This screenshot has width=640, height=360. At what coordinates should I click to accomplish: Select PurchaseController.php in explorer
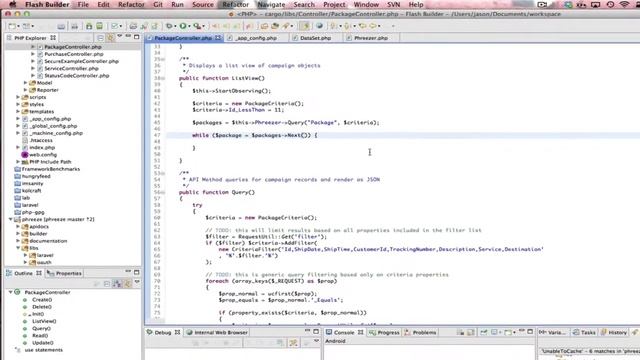[x=74, y=54]
